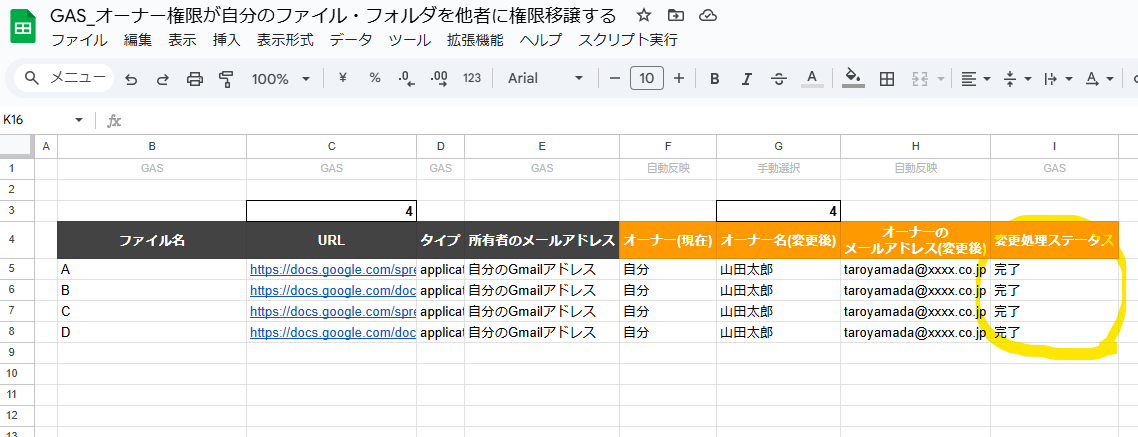Screen dimensions: 1138x437
Task: Select the 変更処理ステータス header cell
Action: tap(1054, 240)
